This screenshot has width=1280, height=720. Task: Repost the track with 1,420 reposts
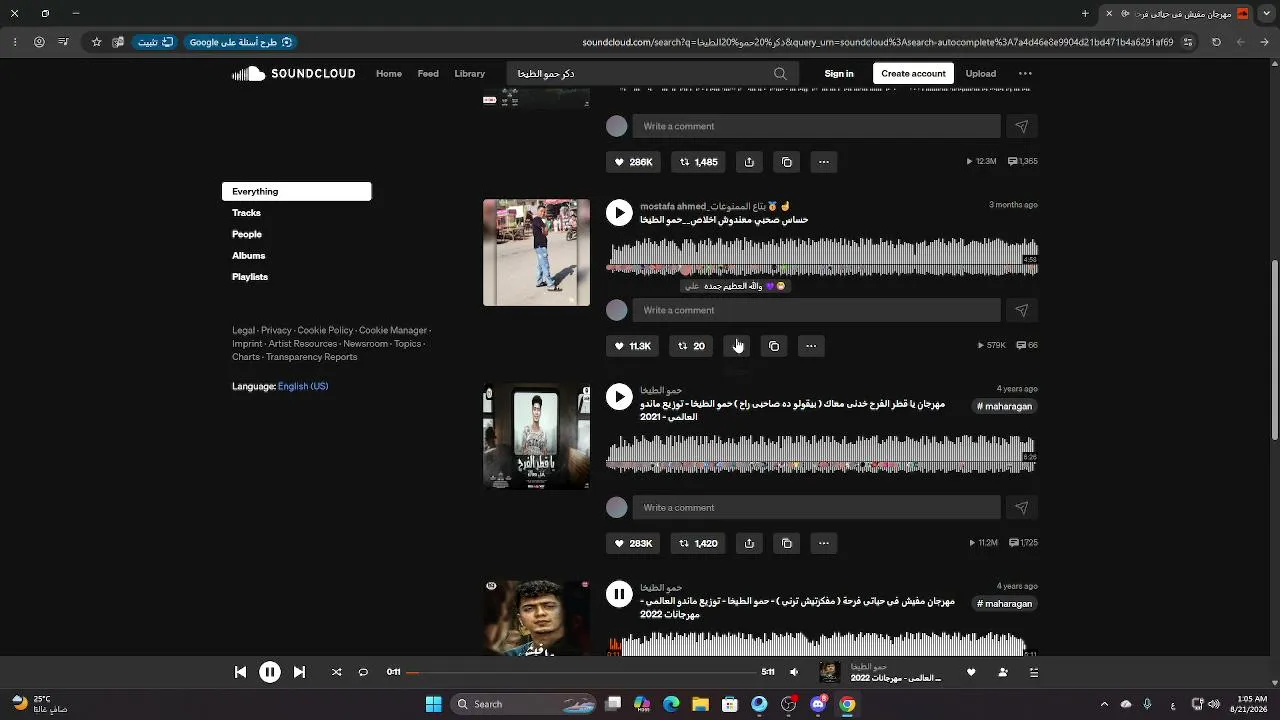699,543
